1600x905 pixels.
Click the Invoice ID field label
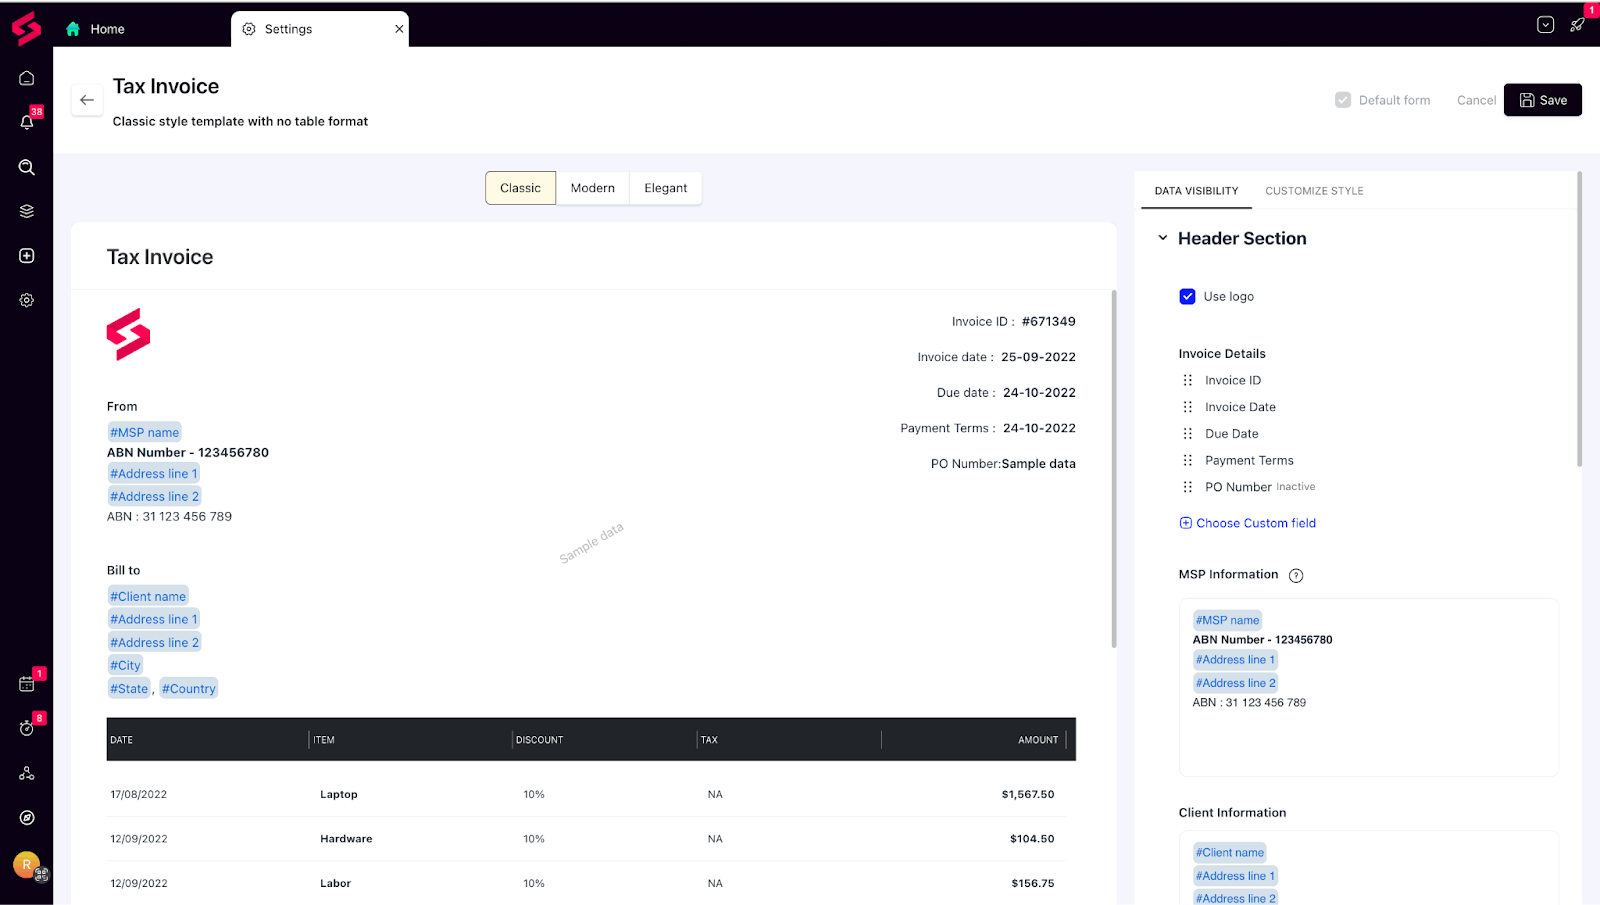(x=1233, y=380)
